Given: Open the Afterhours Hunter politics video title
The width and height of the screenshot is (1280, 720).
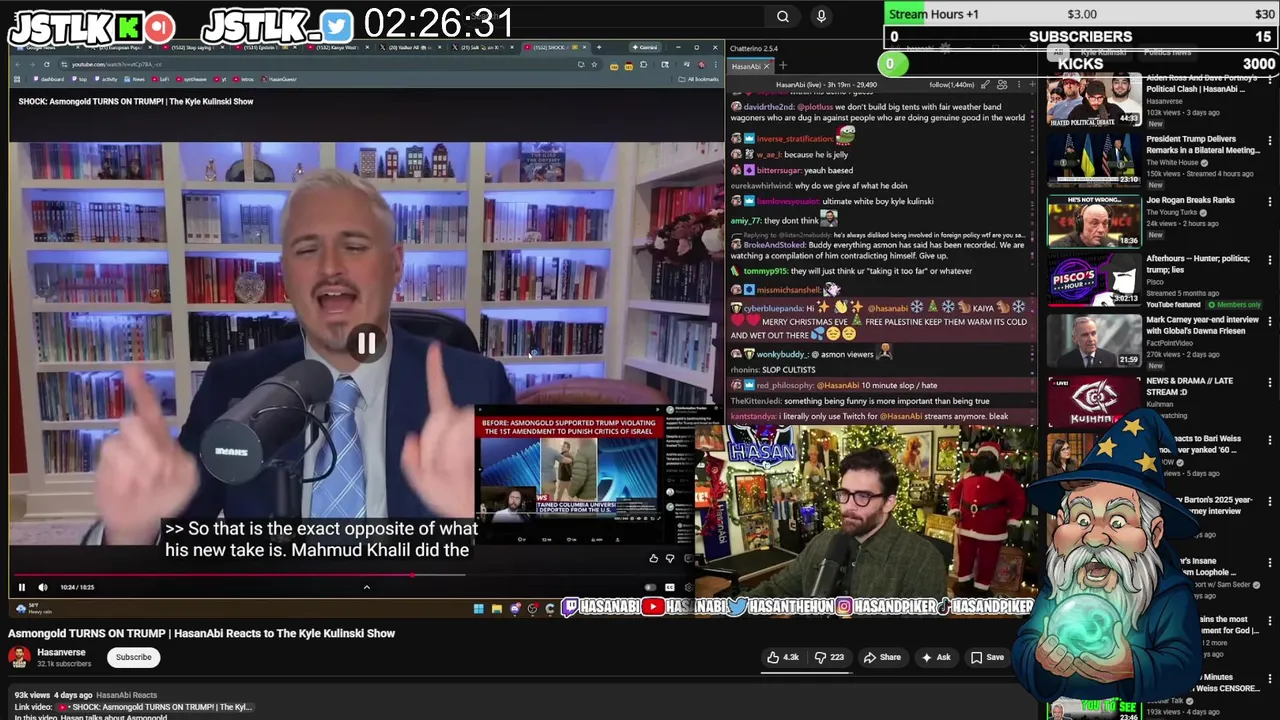Looking at the screenshot, I should pos(1197,264).
